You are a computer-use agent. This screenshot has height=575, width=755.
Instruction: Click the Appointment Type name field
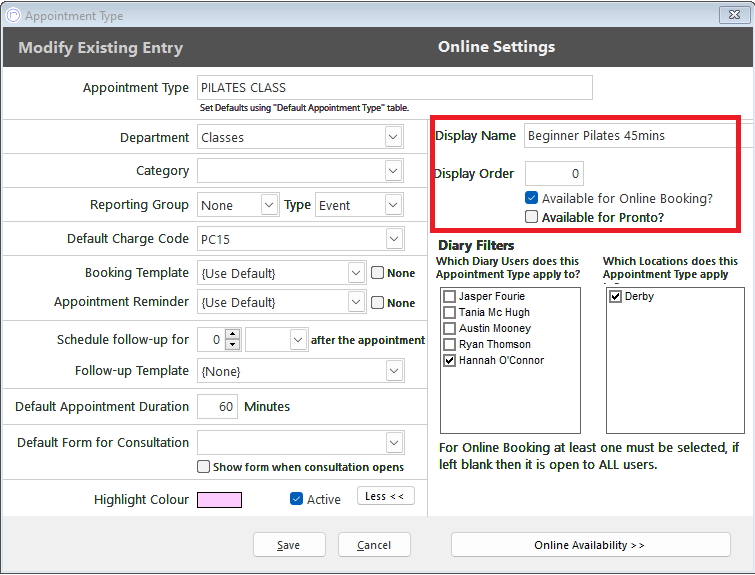click(394, 88)
